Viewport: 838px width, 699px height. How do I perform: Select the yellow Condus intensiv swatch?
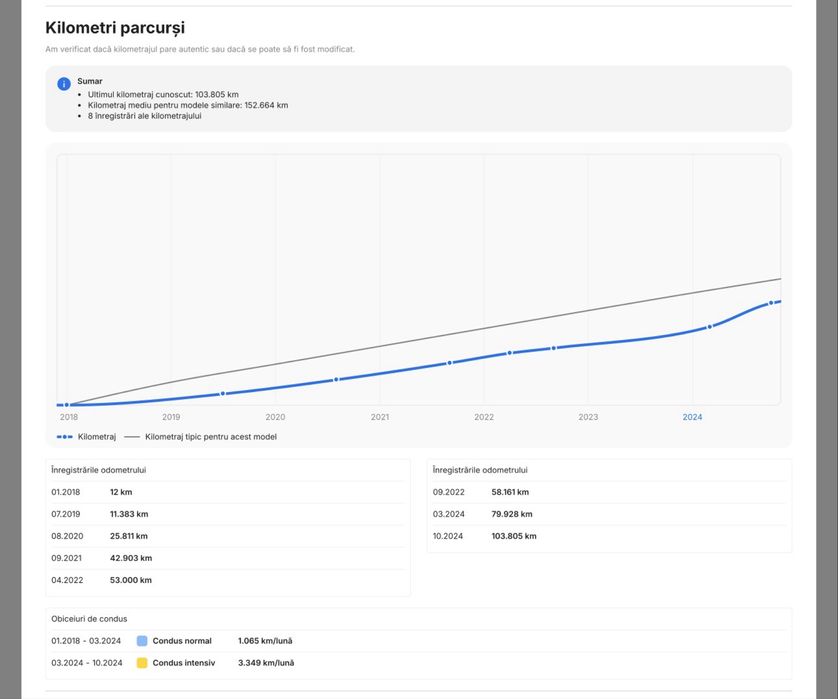tap(142, 663)
